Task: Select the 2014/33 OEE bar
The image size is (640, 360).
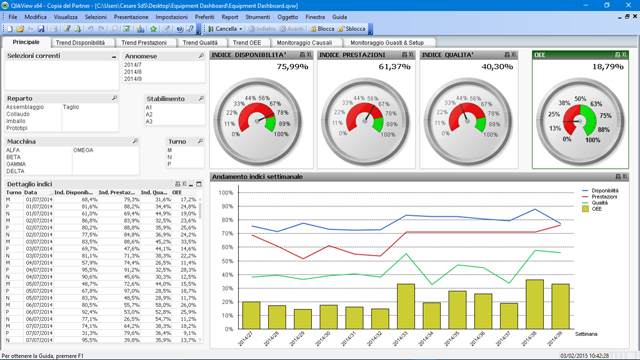Action: pos(406,307)
